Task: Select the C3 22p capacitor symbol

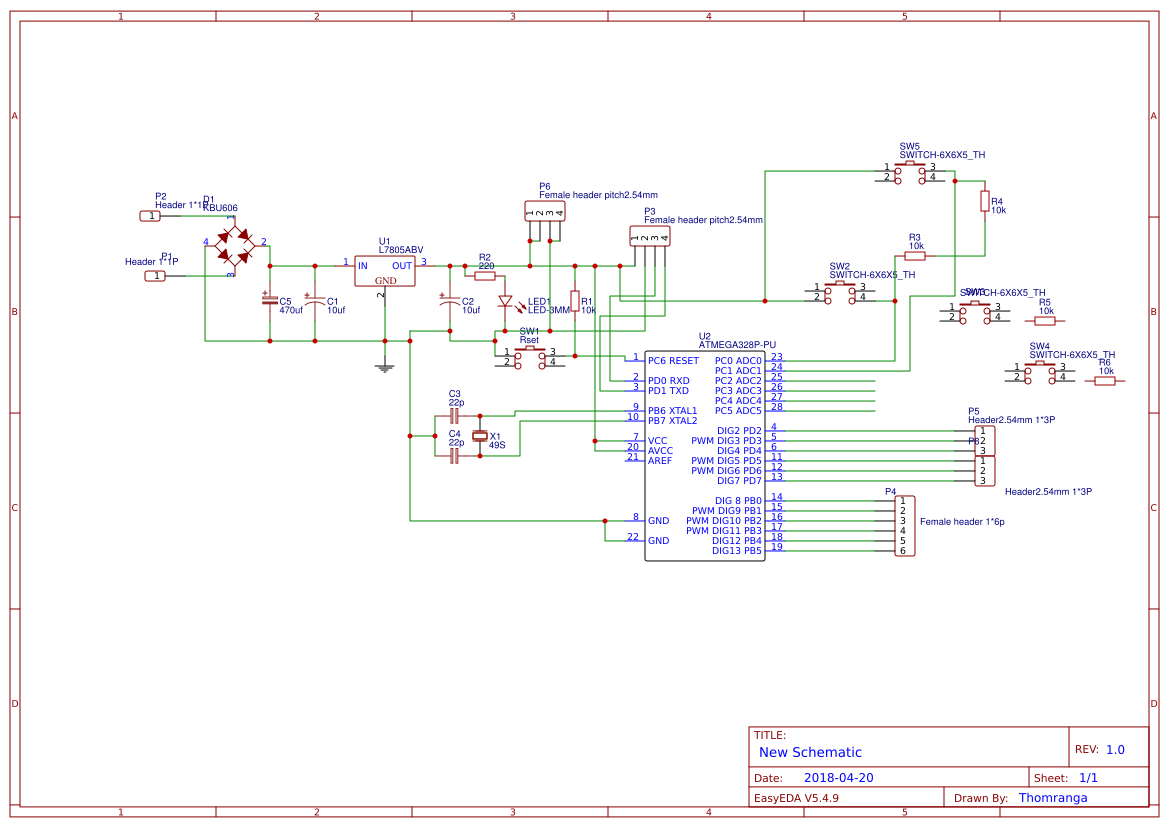Action: (455, 416)
